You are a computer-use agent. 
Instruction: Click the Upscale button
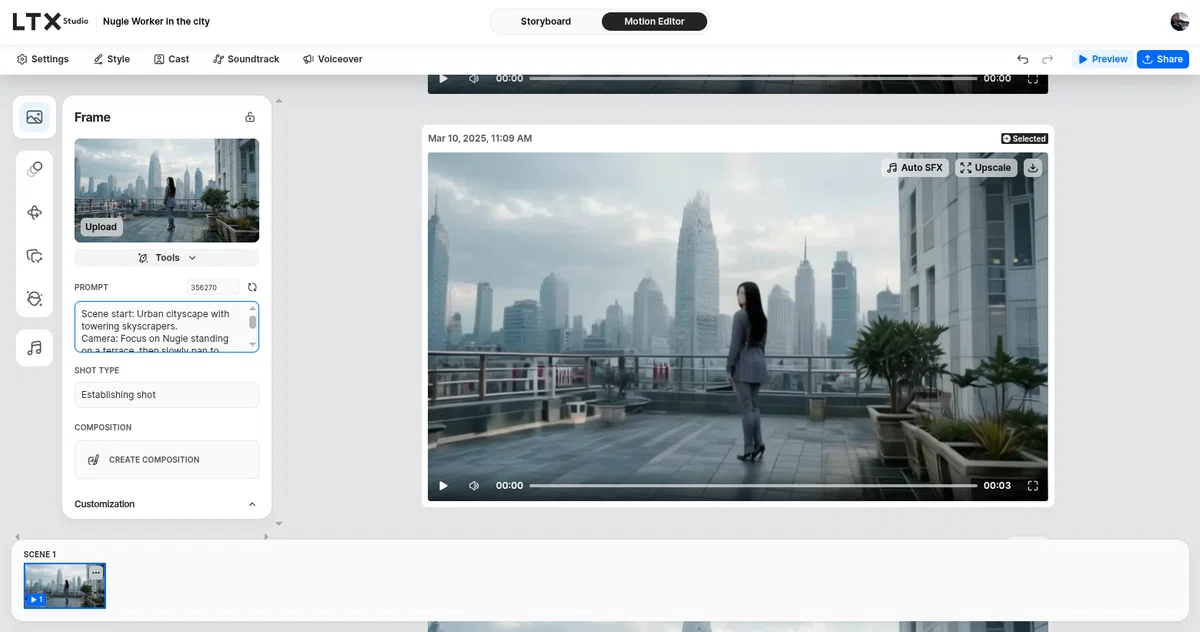pos(986,168)
